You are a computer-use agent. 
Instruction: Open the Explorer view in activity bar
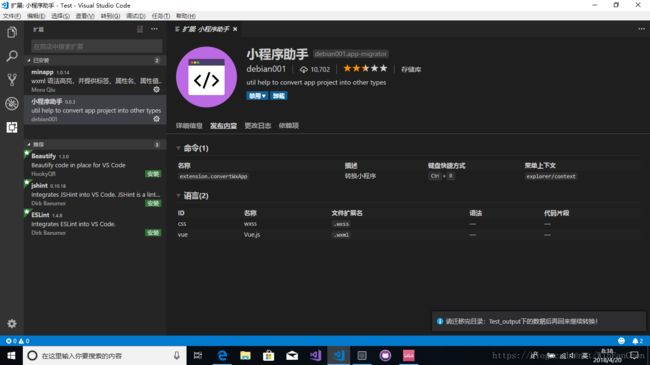[12, 32]
